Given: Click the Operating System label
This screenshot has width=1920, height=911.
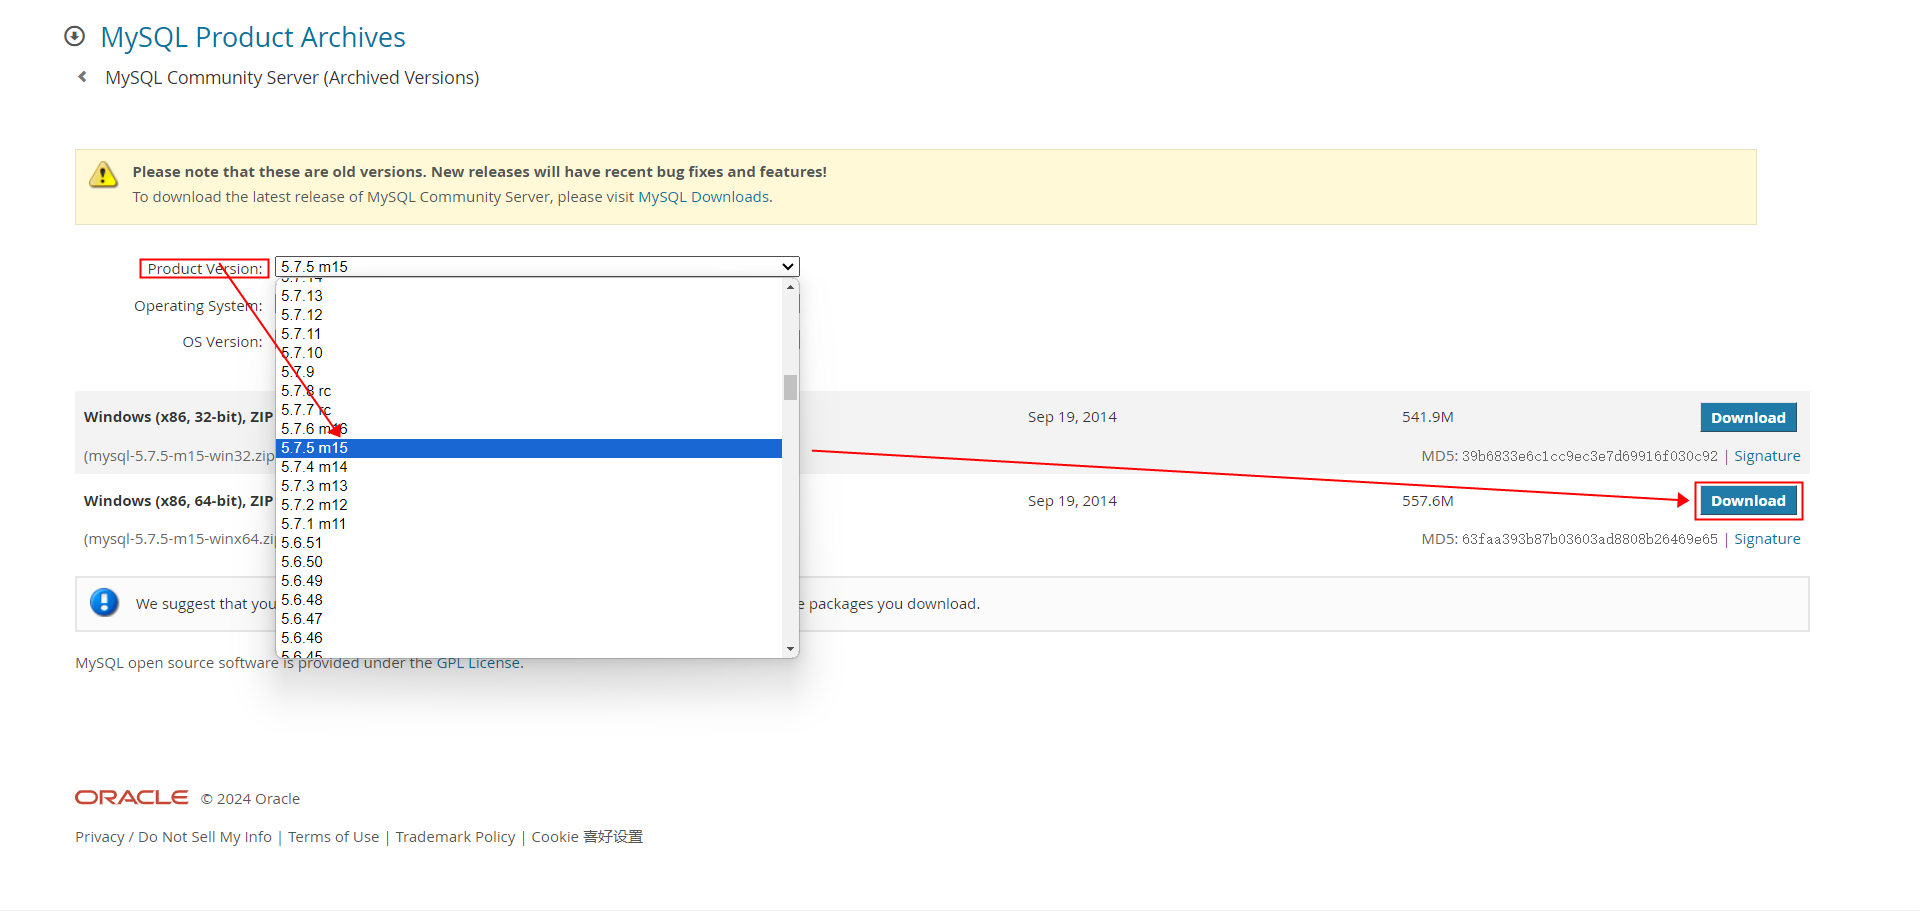Looking at the screenshot, I should 198,306.
